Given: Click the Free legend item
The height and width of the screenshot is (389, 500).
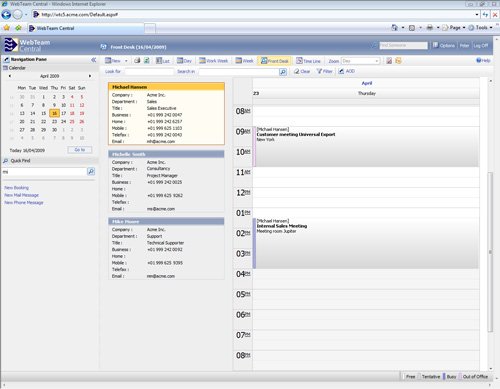Looking at the screenshot, I should (410, 376).
